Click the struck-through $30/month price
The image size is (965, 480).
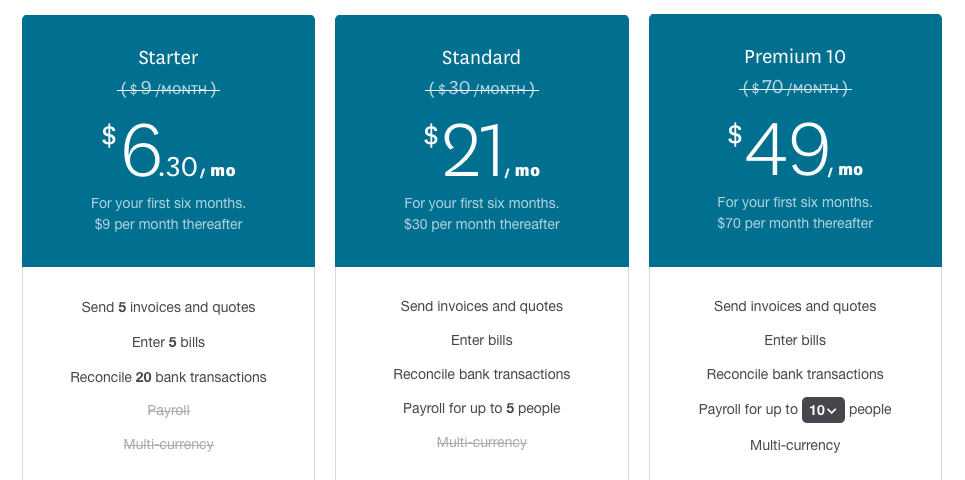[x=482, y=89]
